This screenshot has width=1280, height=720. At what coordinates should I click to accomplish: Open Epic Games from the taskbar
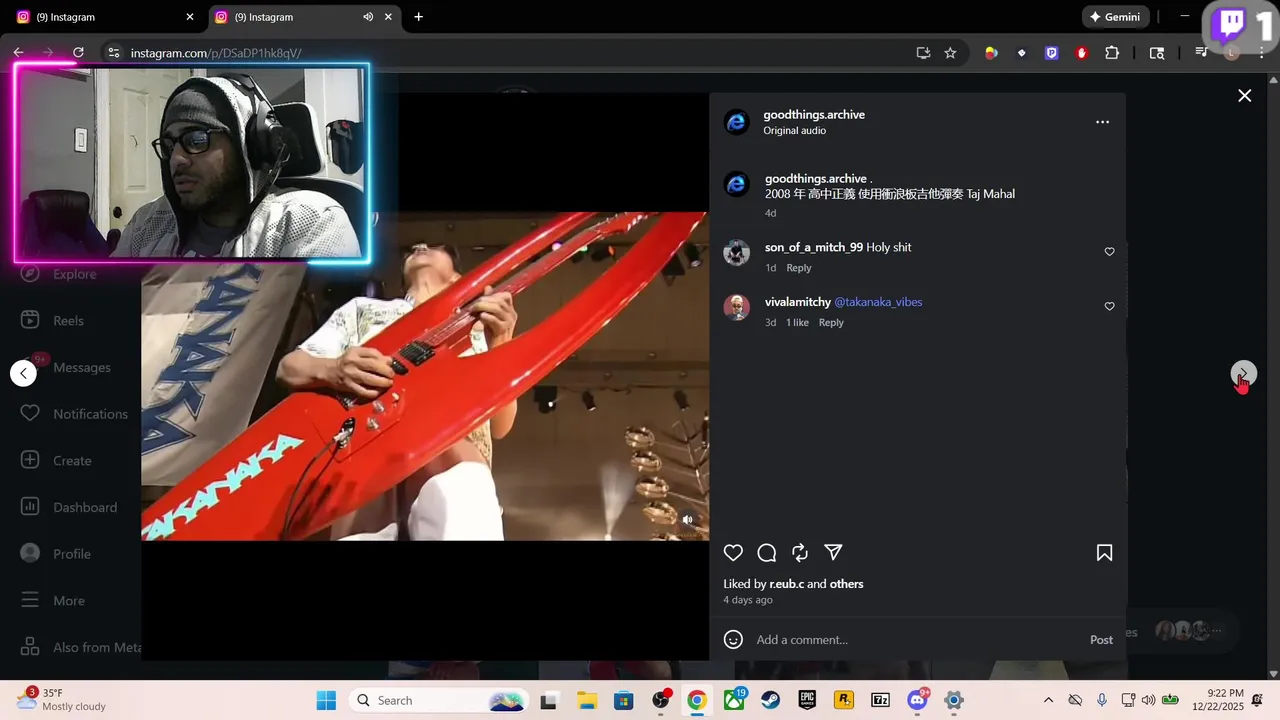[807, 700]
